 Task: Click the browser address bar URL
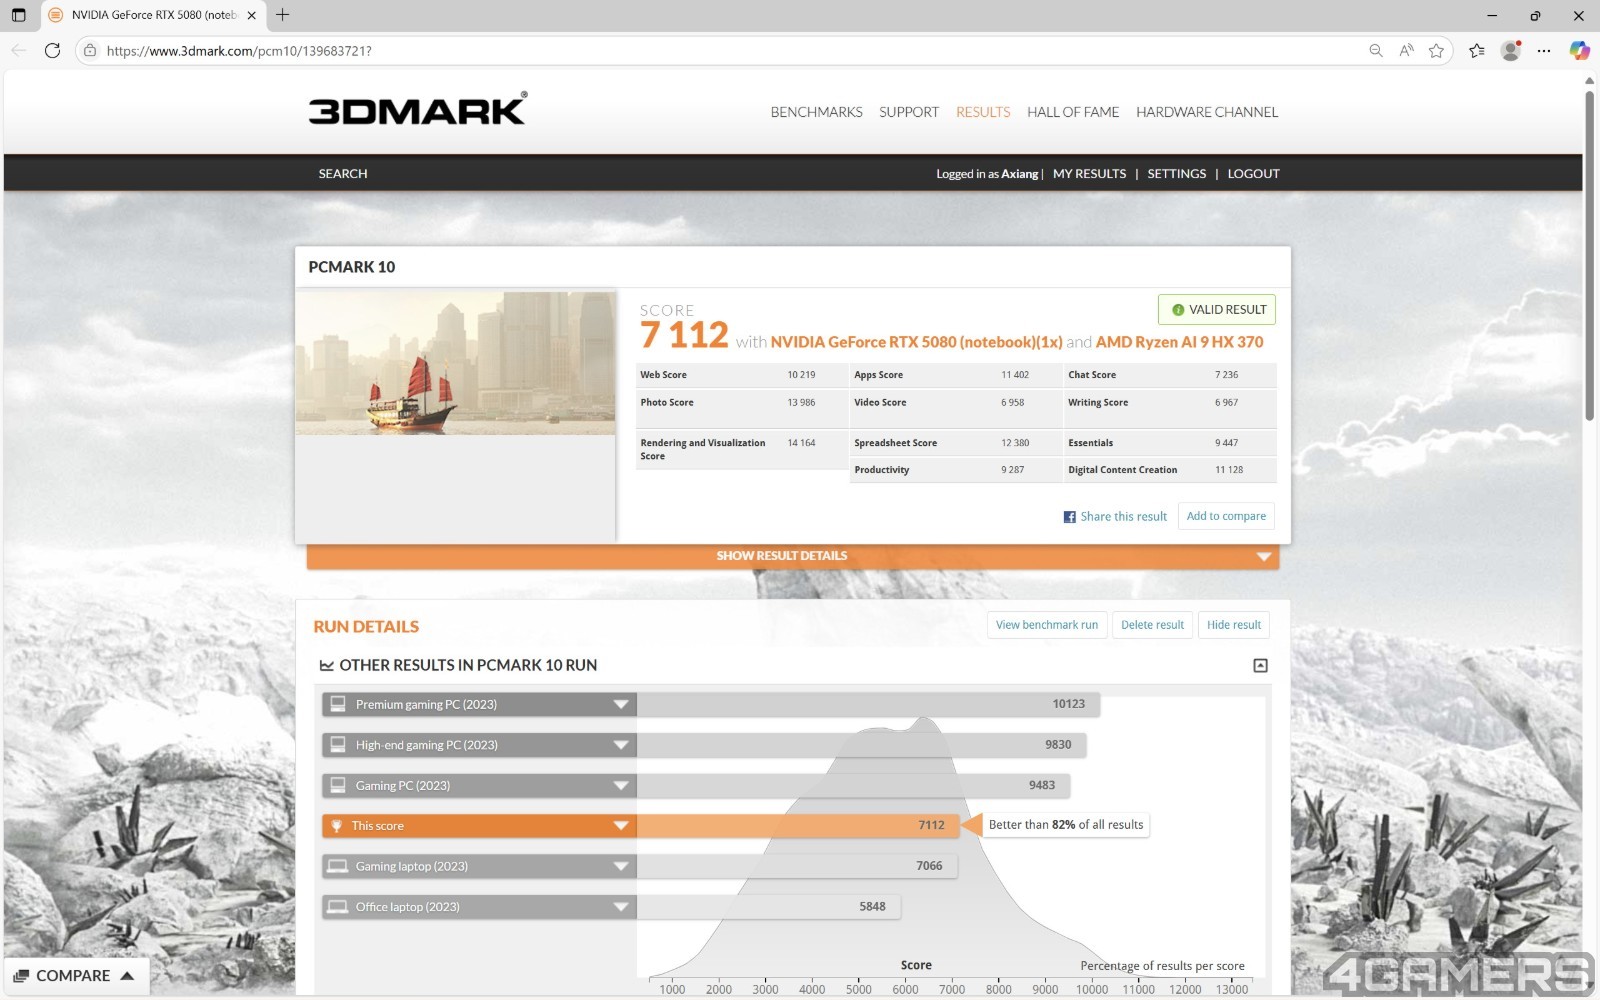click(x=239, y=51)
